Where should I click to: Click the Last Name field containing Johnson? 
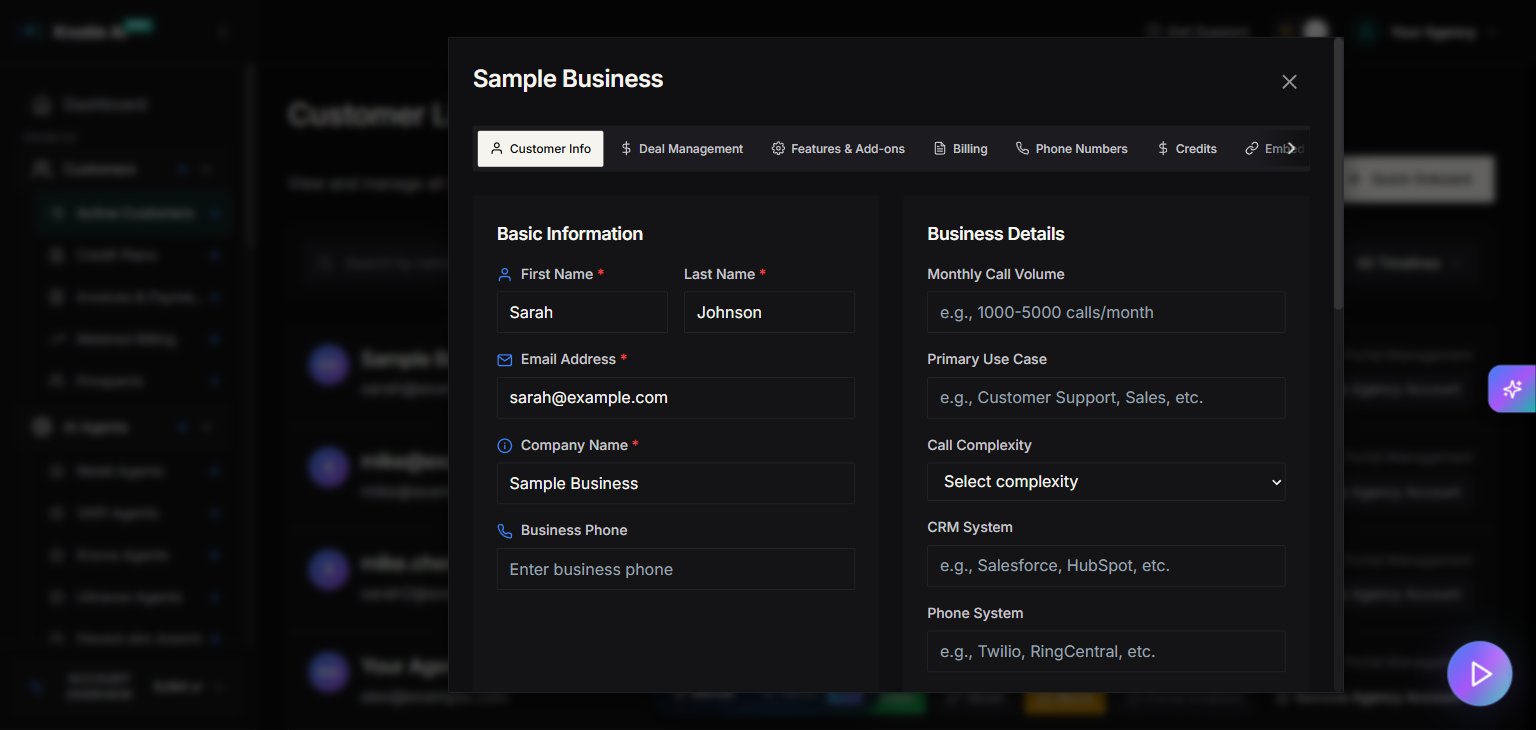click(769, 312)
